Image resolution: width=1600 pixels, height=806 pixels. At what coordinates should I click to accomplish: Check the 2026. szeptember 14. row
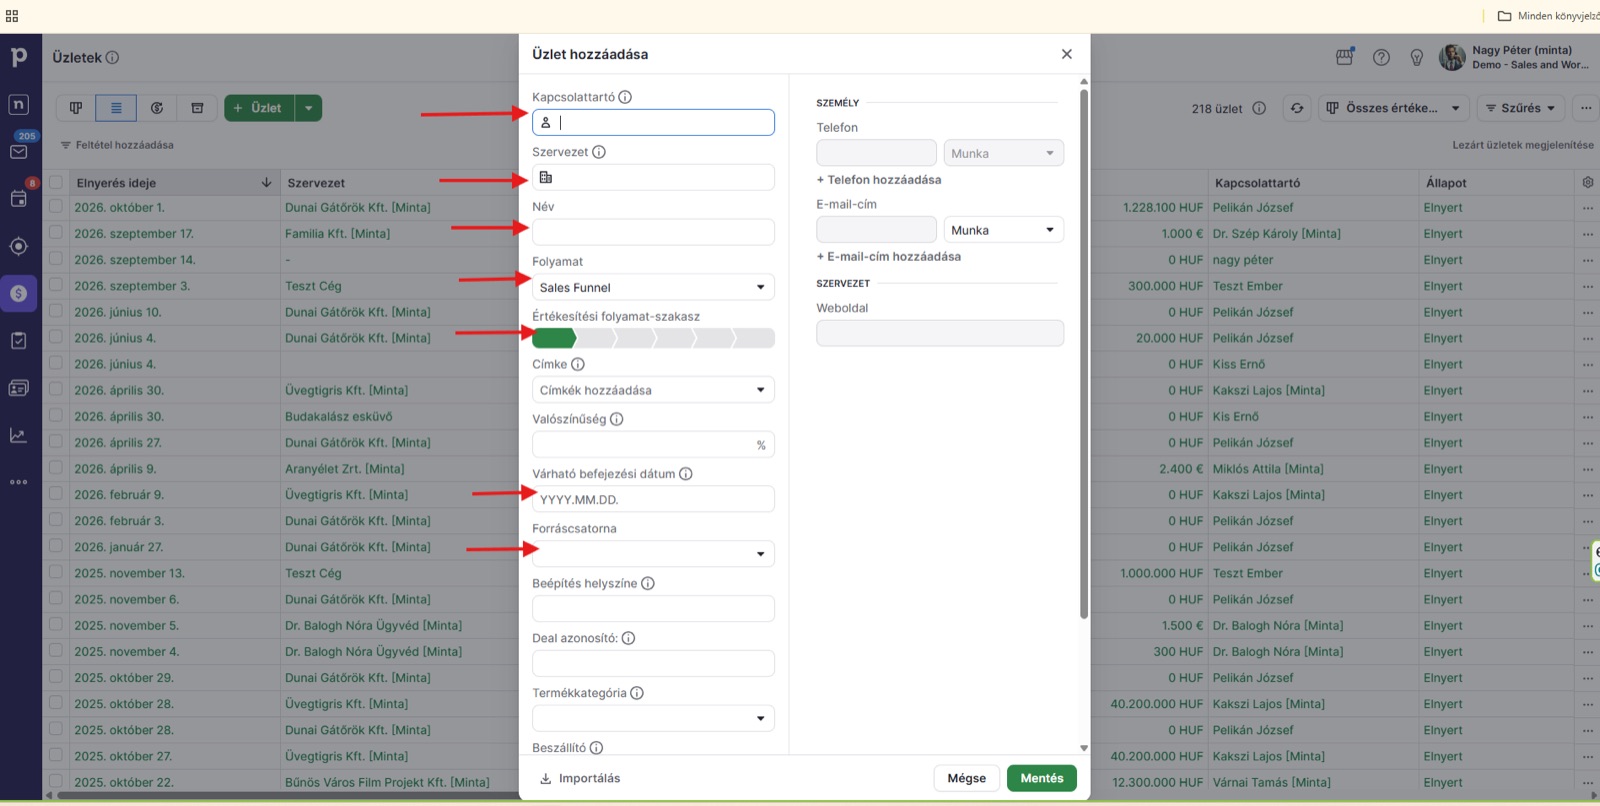[56, 259]
